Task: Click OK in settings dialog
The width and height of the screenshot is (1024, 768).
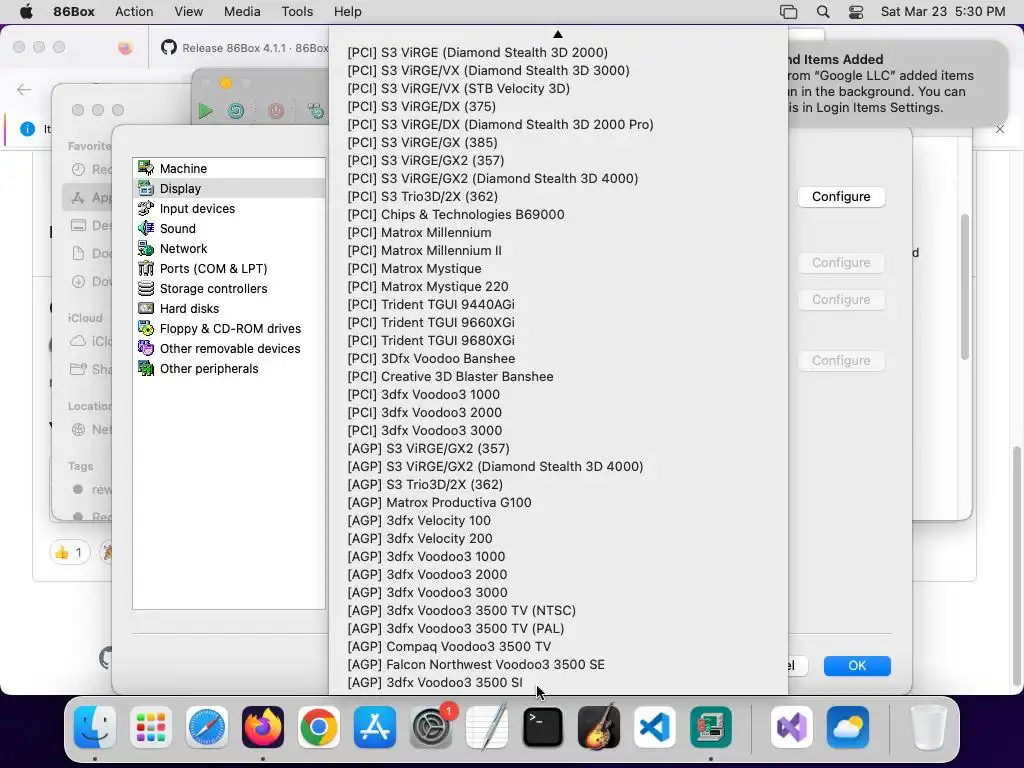Action: coord(857,665)
